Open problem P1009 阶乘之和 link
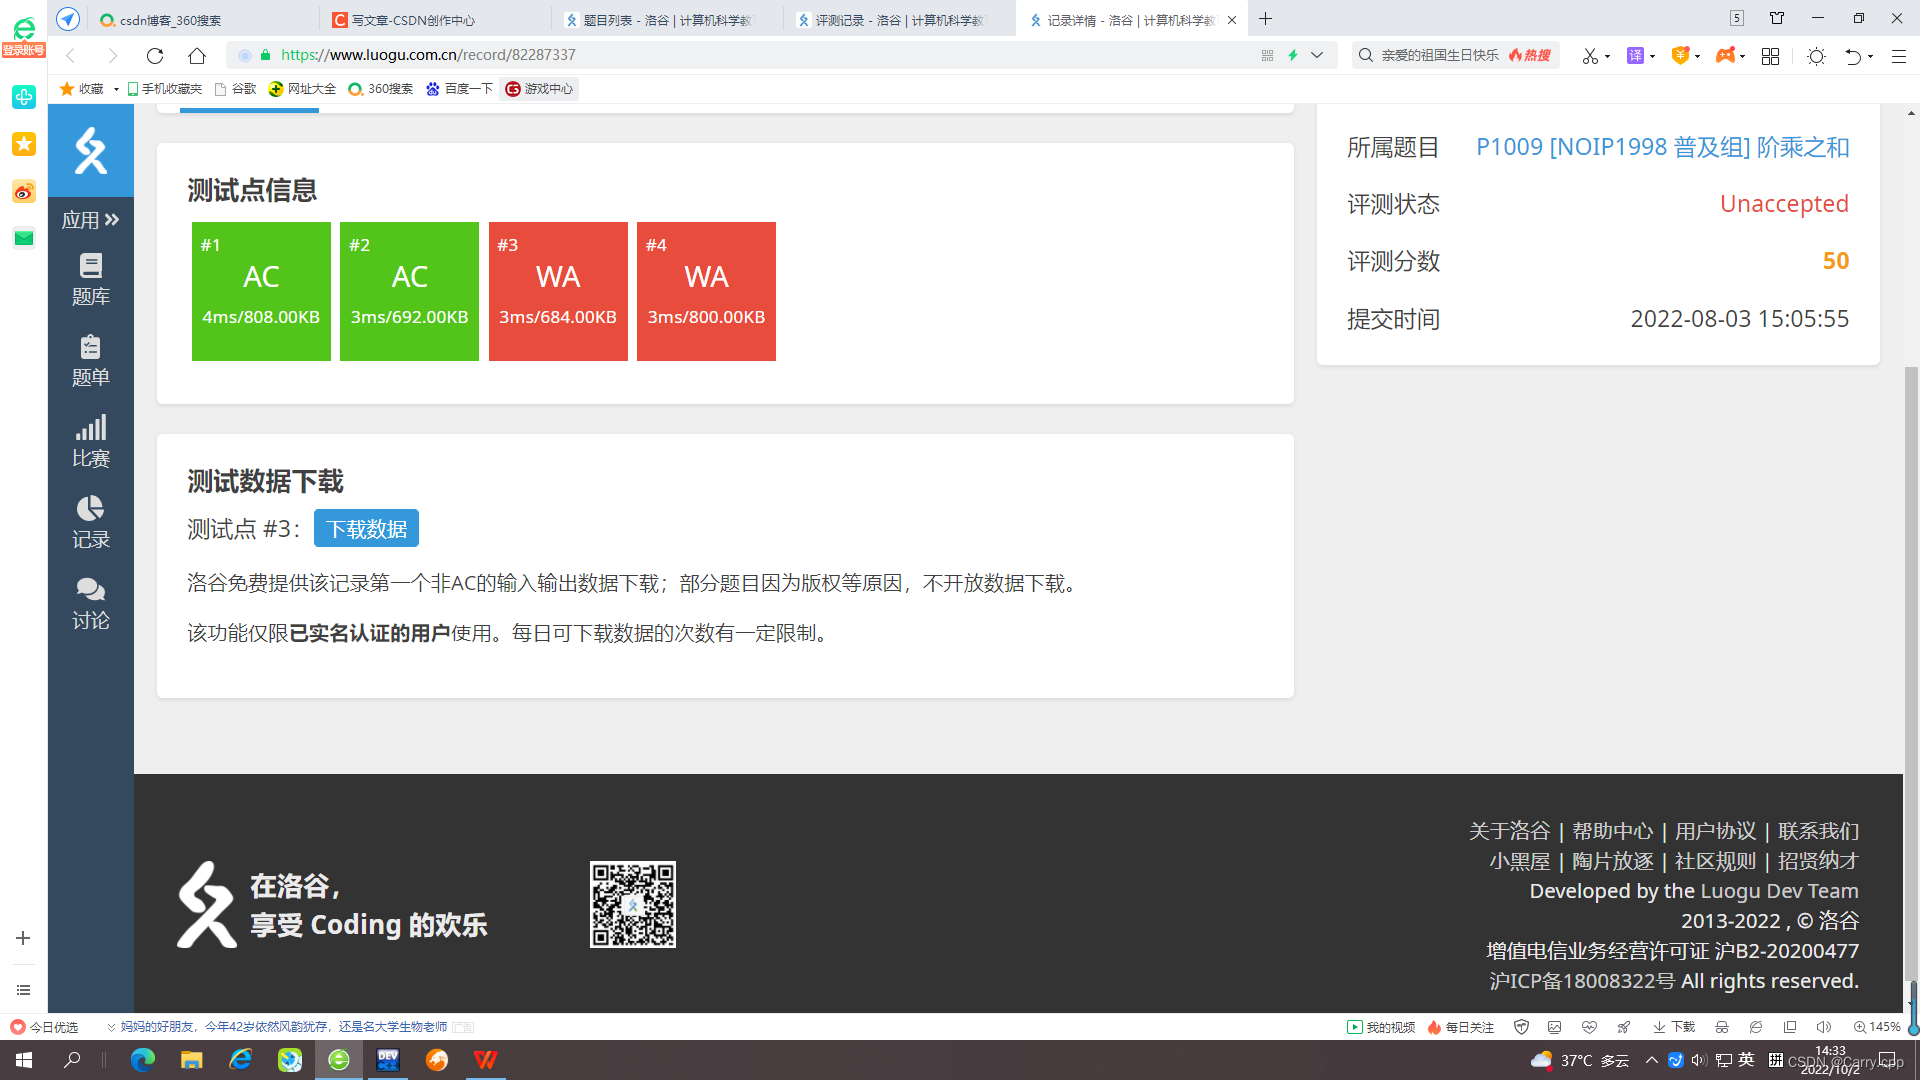 (x=1663, y=146)
